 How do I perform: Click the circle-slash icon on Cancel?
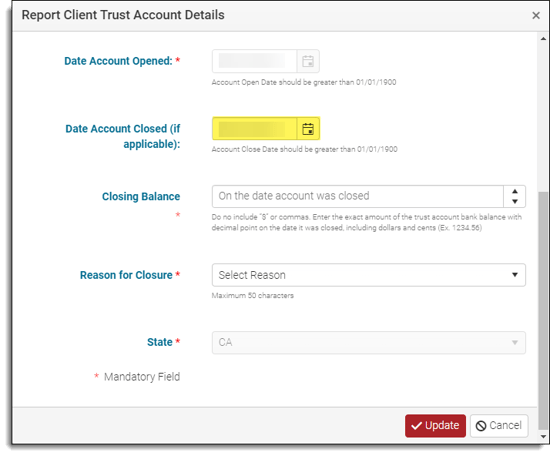pos(481,426)
